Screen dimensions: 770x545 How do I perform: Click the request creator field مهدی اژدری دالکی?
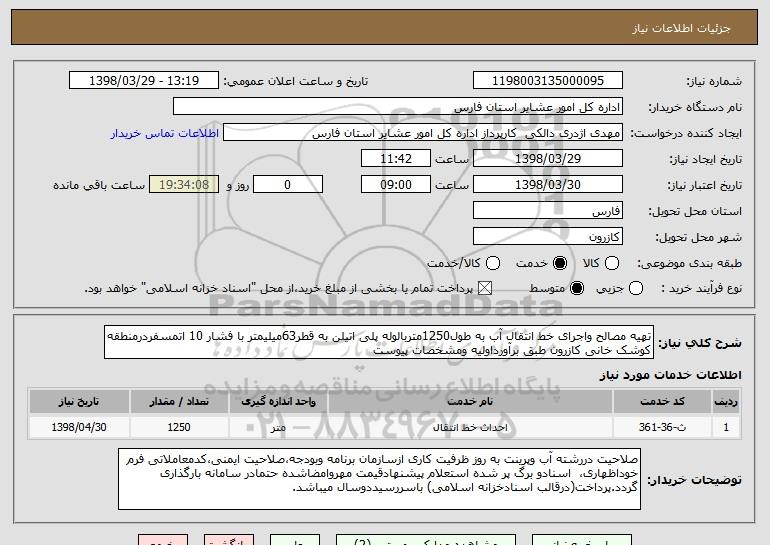coord(423,133)
